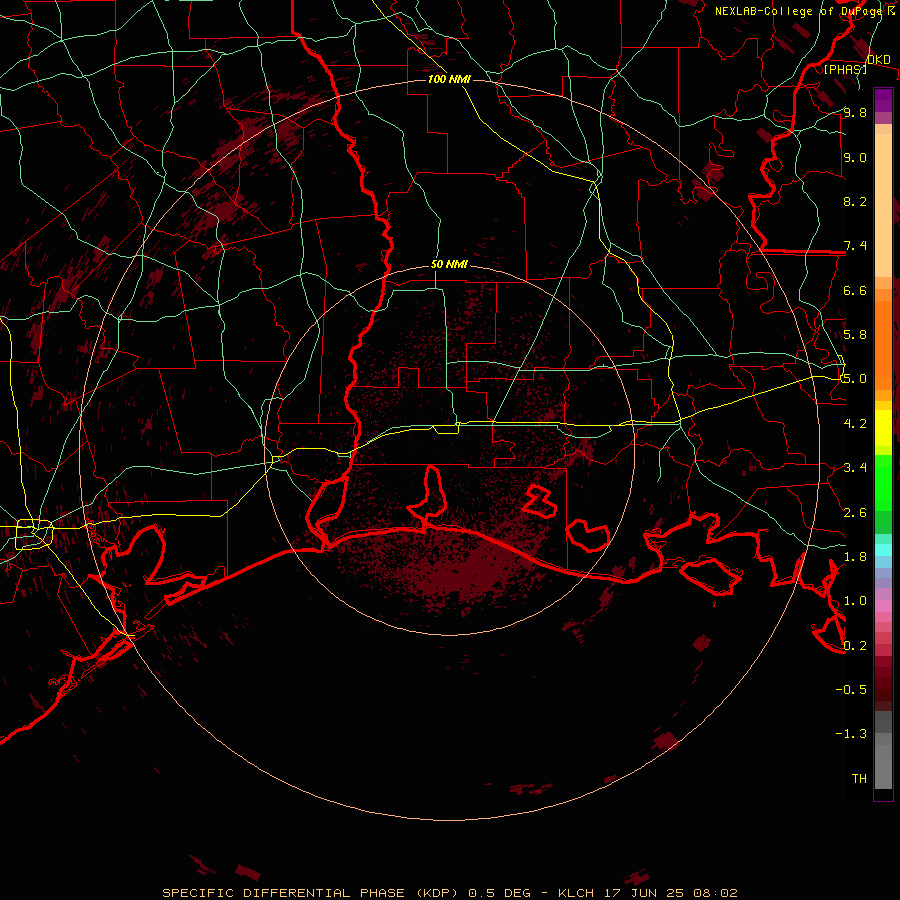The width and height of the screenshot is (900, 900).
Task: Pick the purple top band of the color scale
Action: pyautogui.click(x=883, y=100)
